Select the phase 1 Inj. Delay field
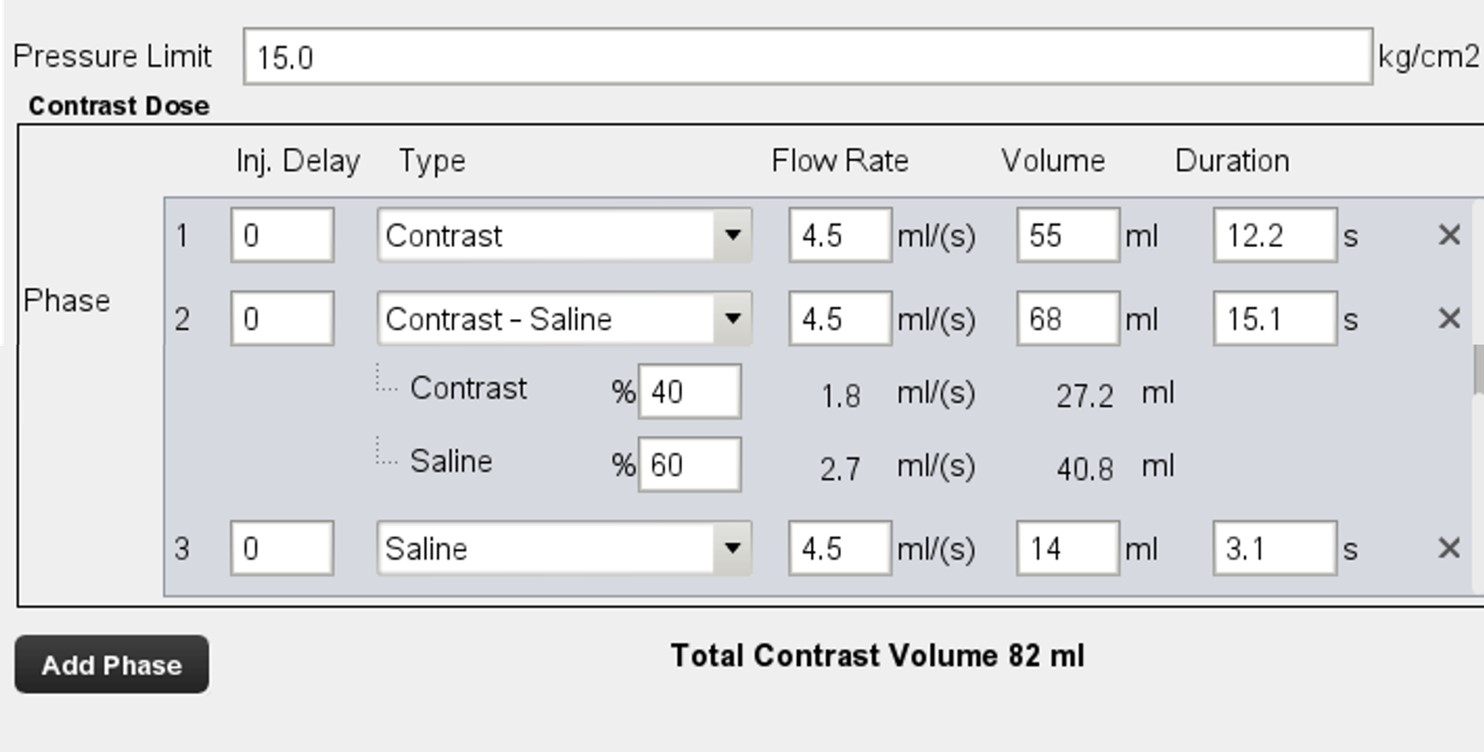 point(282,236)
